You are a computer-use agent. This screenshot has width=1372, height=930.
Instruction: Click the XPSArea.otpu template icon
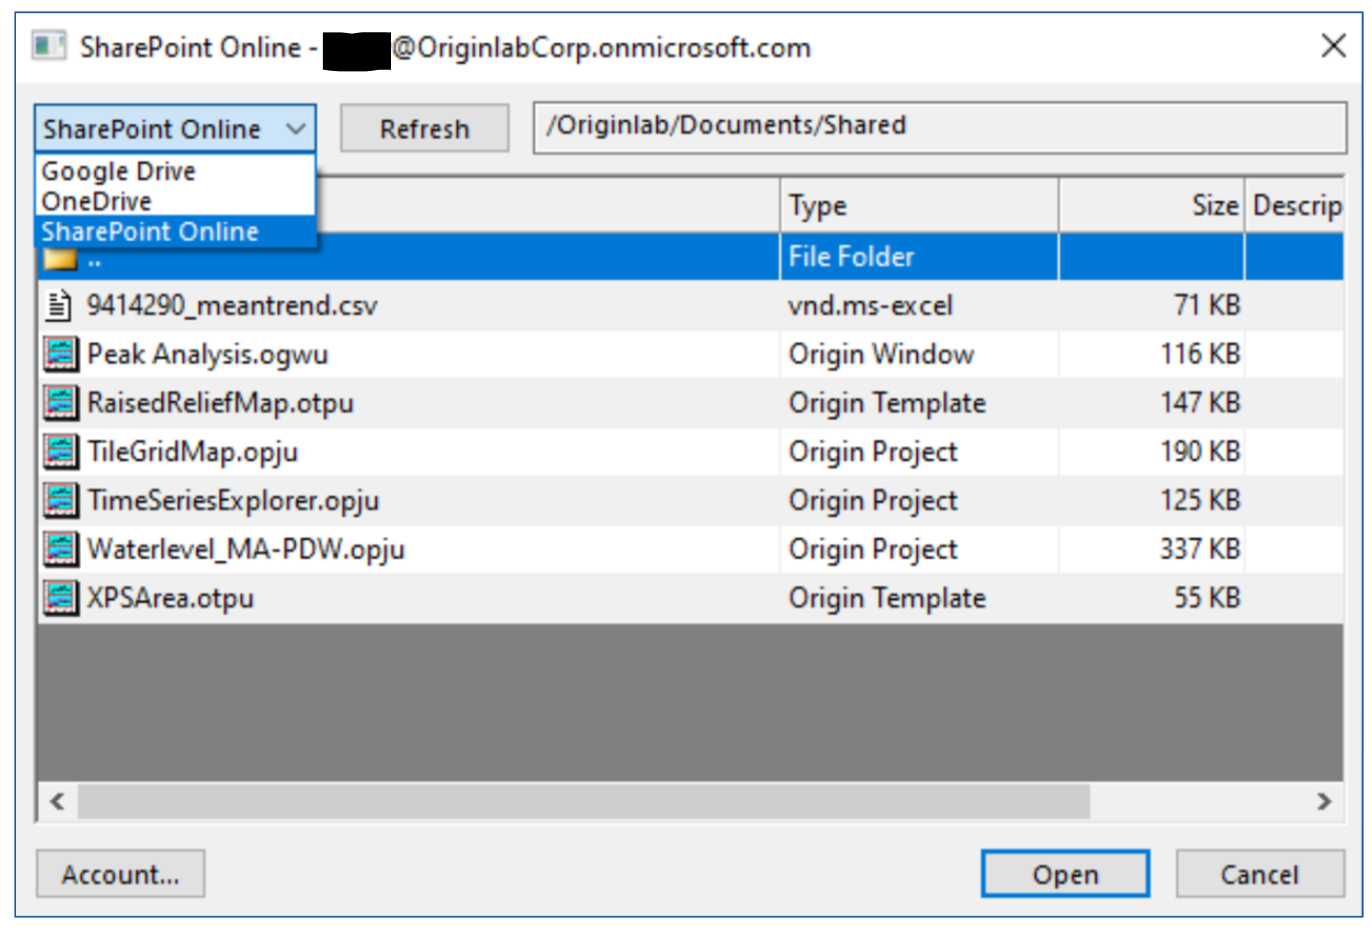tap(60, 598)
